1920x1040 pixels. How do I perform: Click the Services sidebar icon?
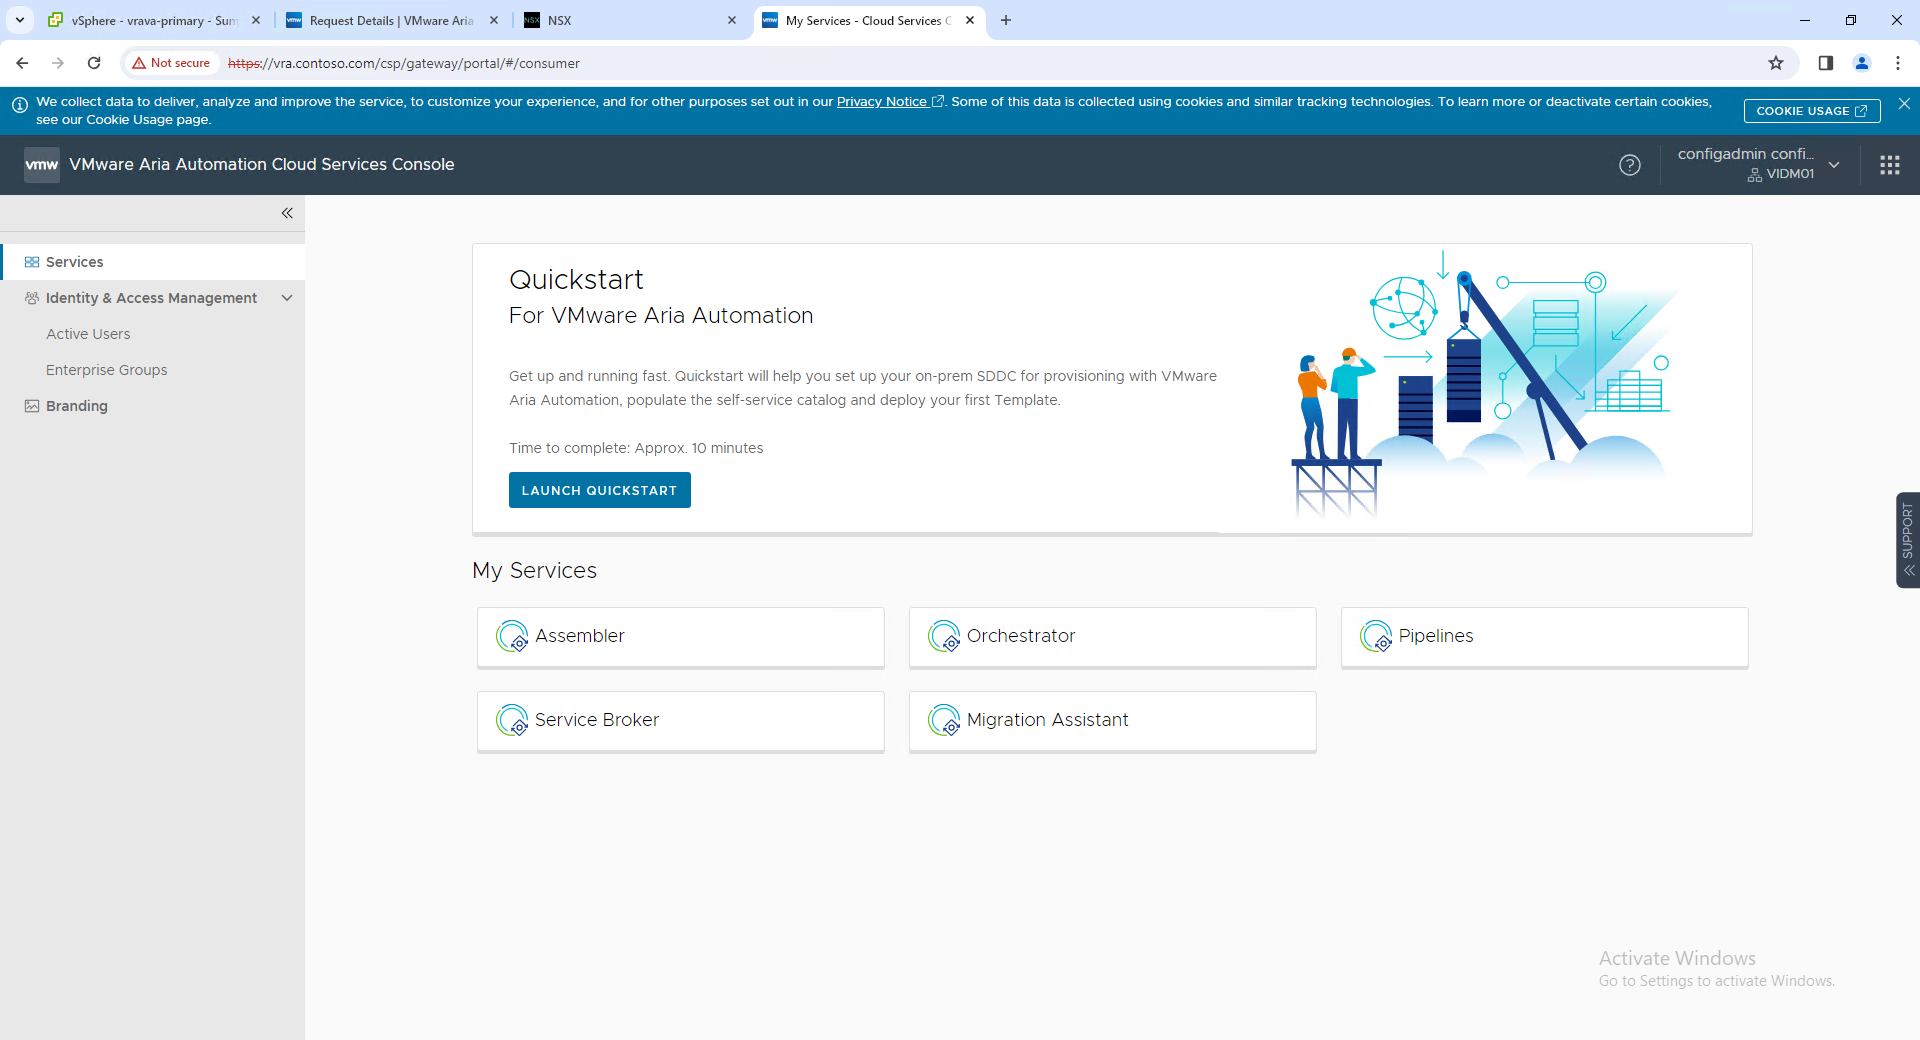point(32,262)
